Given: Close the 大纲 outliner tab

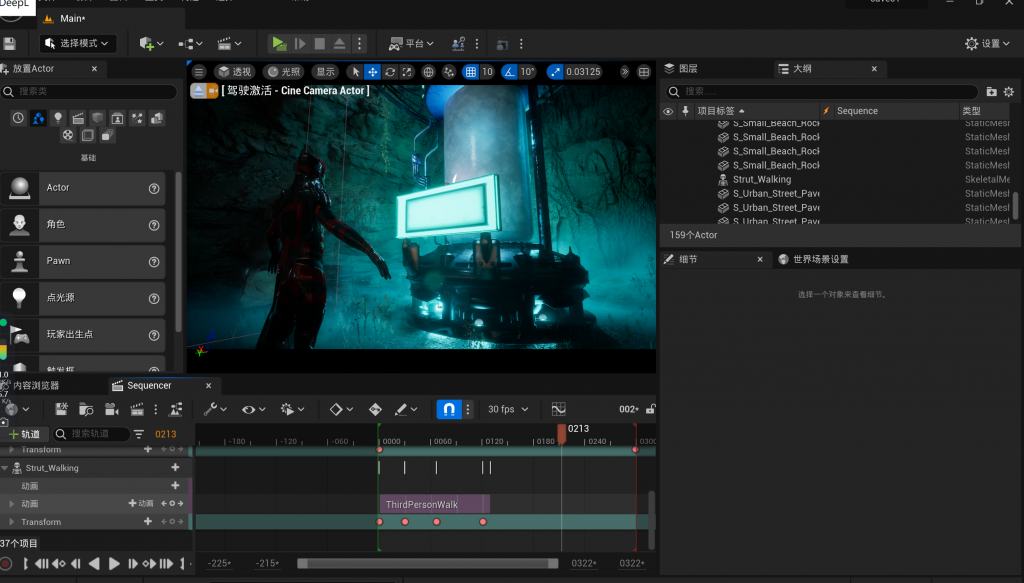Looking at the screenshot, I should pyautogui.click(x=874, y=69).
